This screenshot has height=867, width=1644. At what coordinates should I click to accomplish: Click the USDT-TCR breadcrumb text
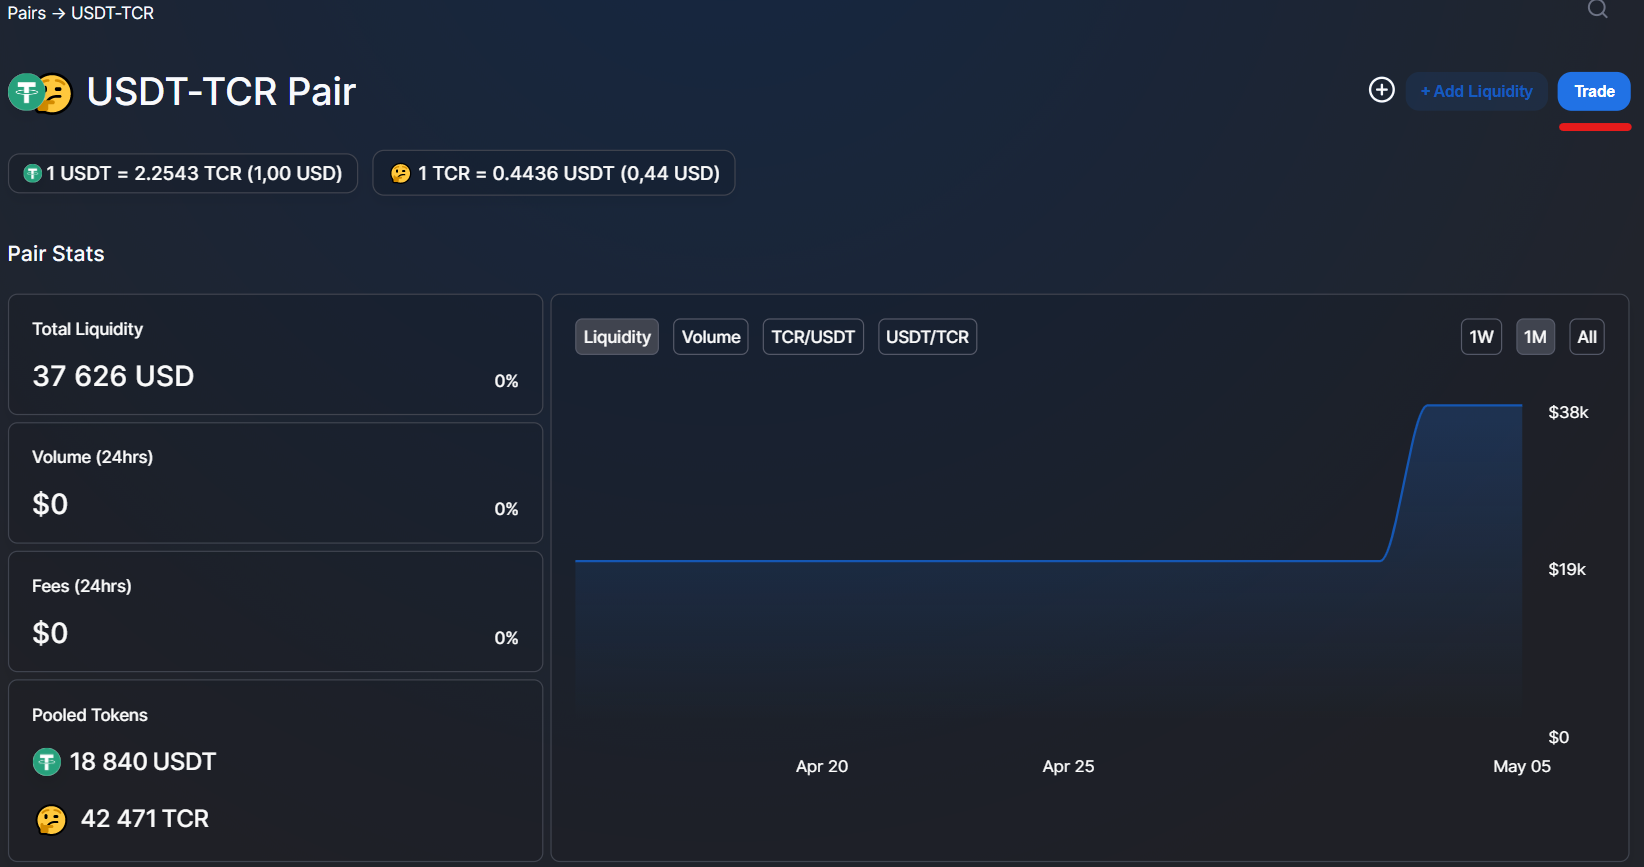tap(112, 13)
